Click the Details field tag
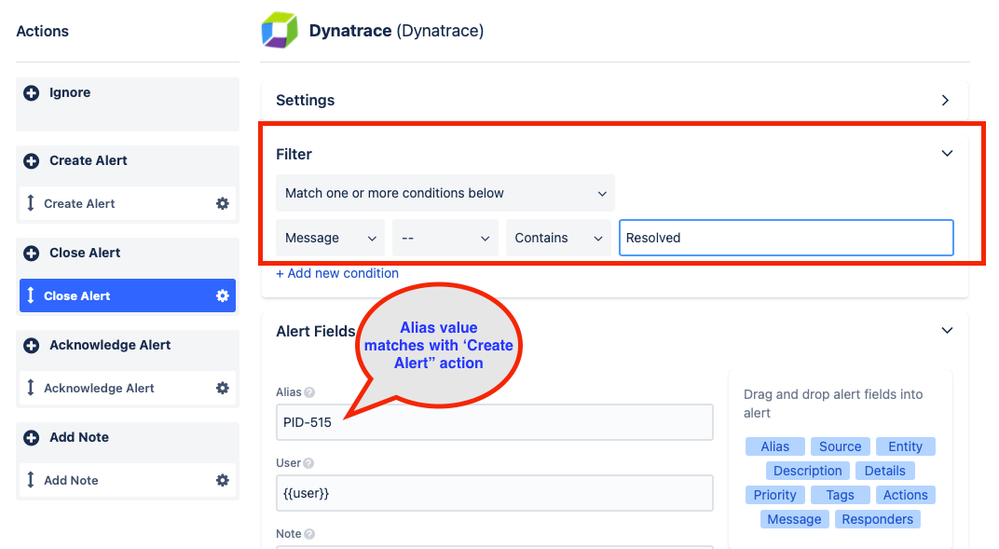This screenshot has width=999, height=549. pyautogui.click(x=885, y=471)
